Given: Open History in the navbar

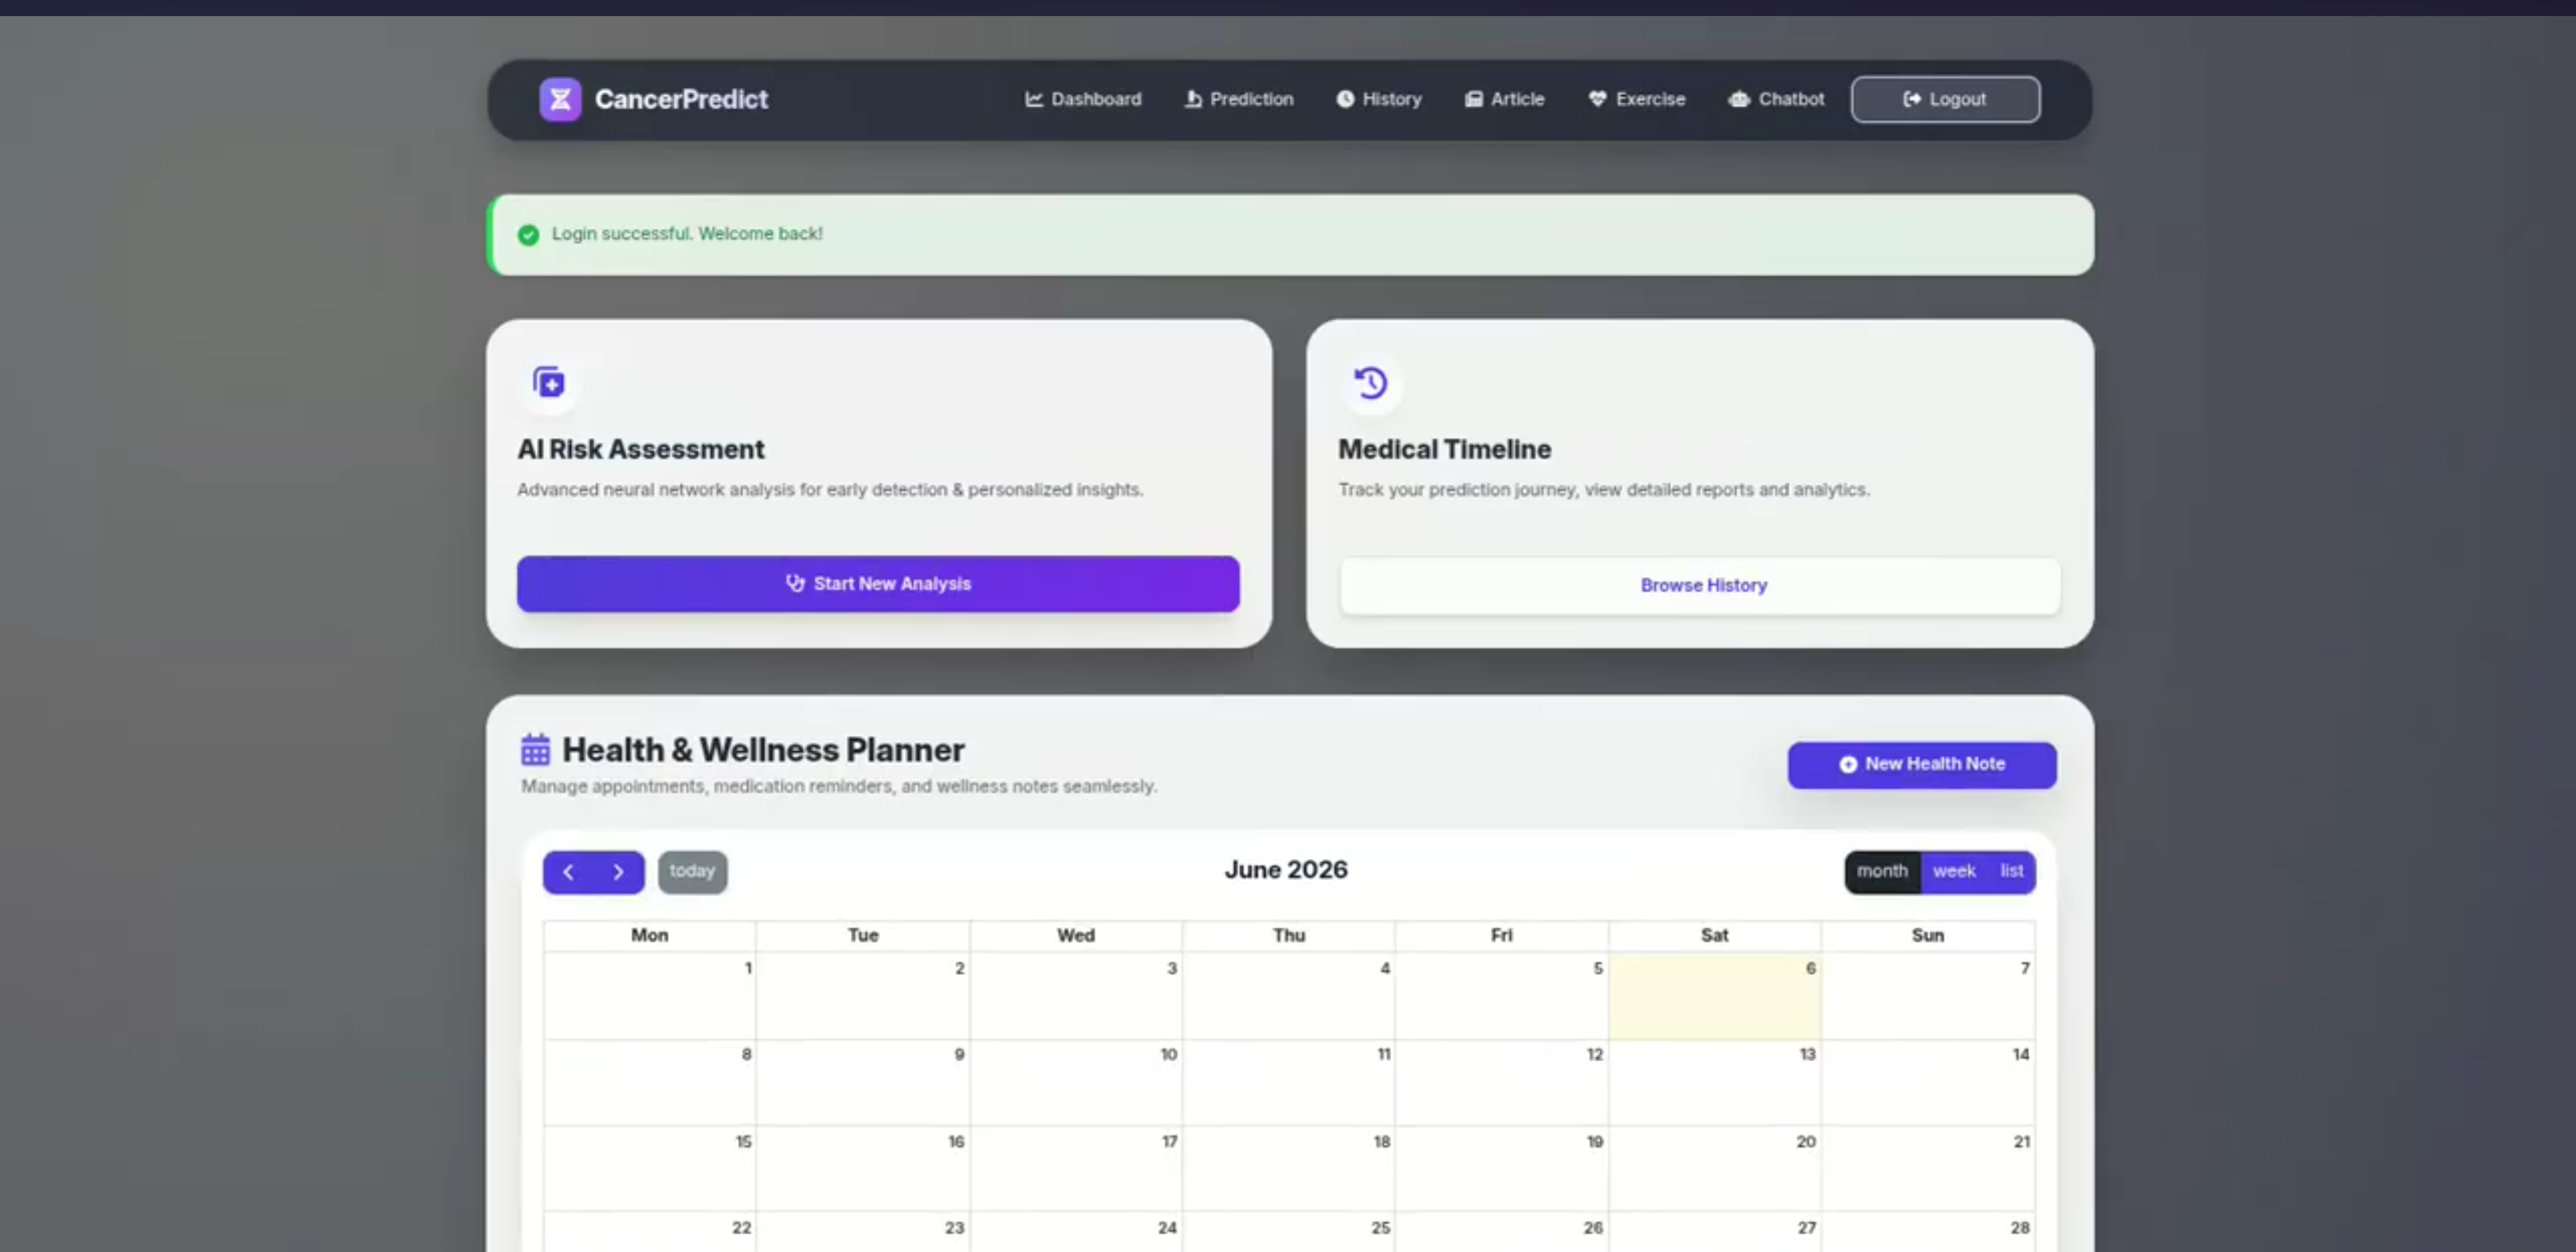Looking at the screenshot, I should (1379, 99).
